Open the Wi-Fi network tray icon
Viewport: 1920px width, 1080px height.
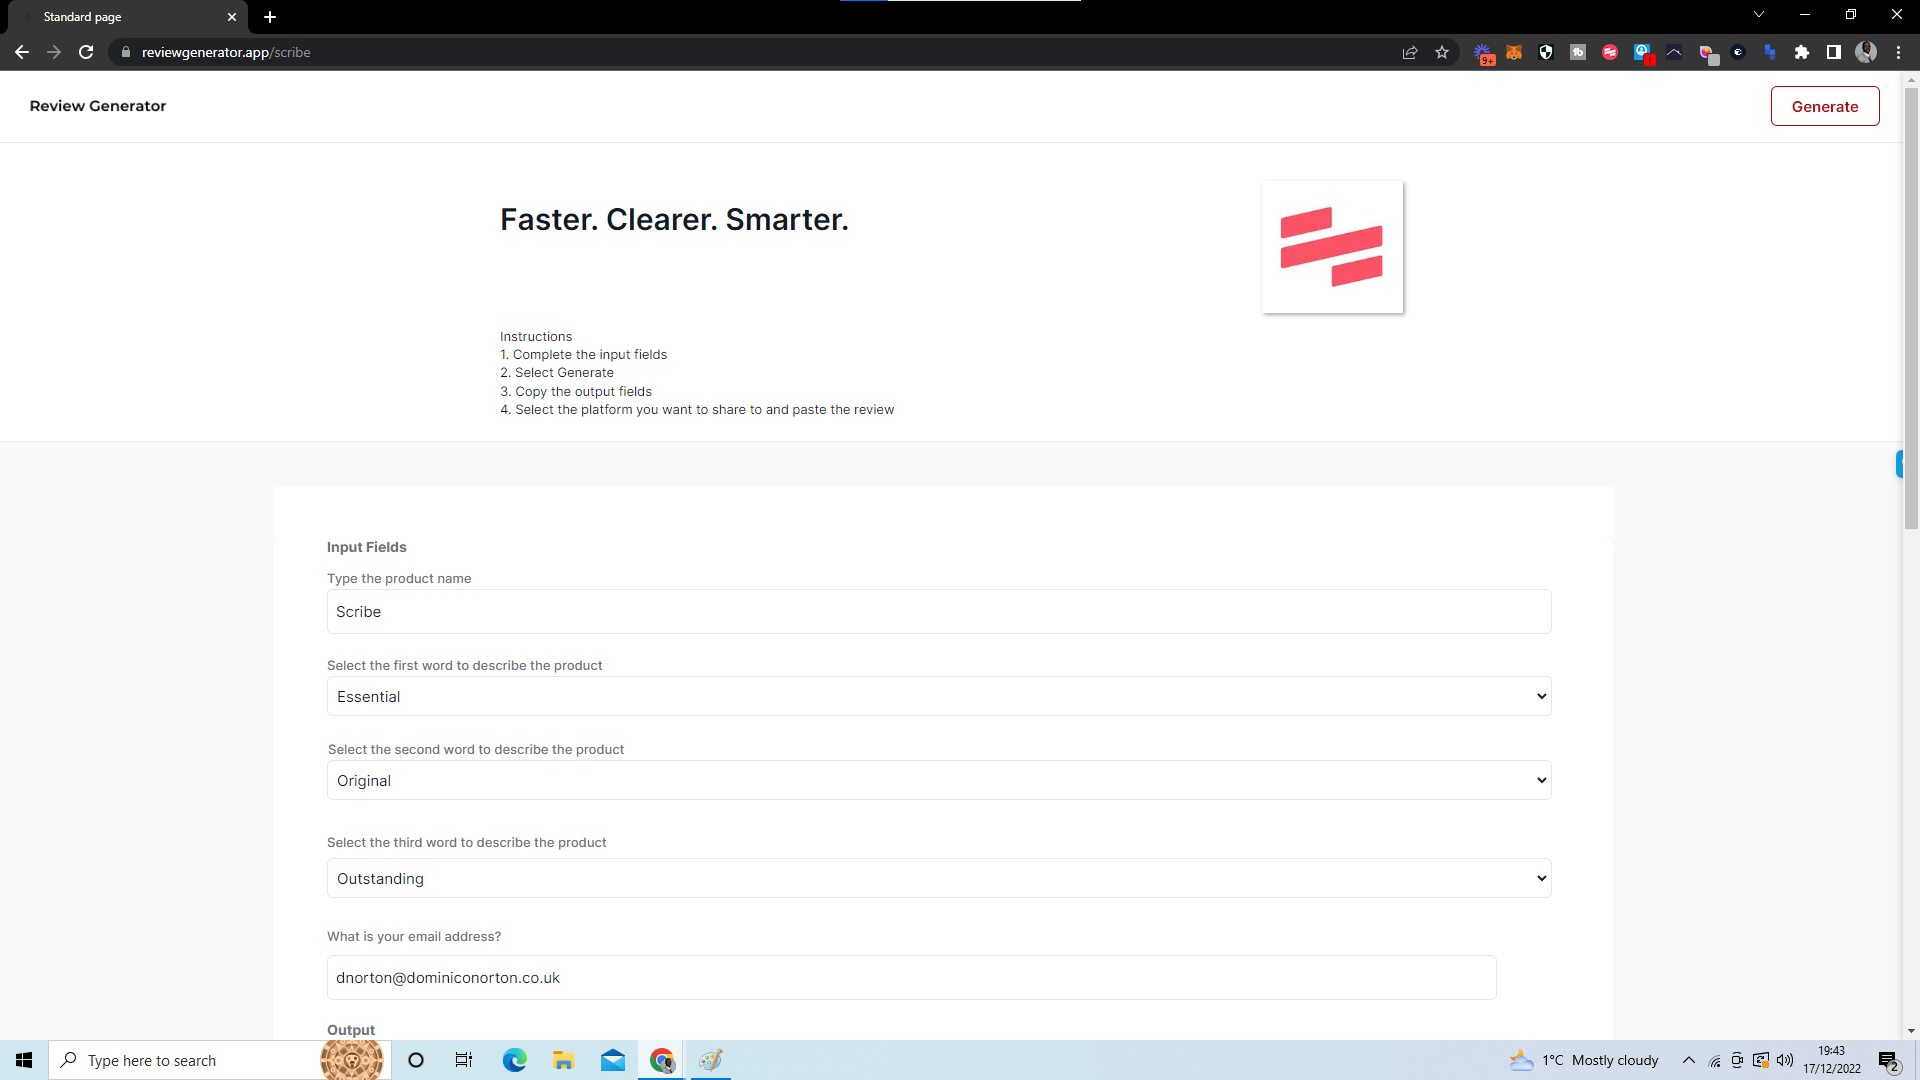coord(1714,1060)
